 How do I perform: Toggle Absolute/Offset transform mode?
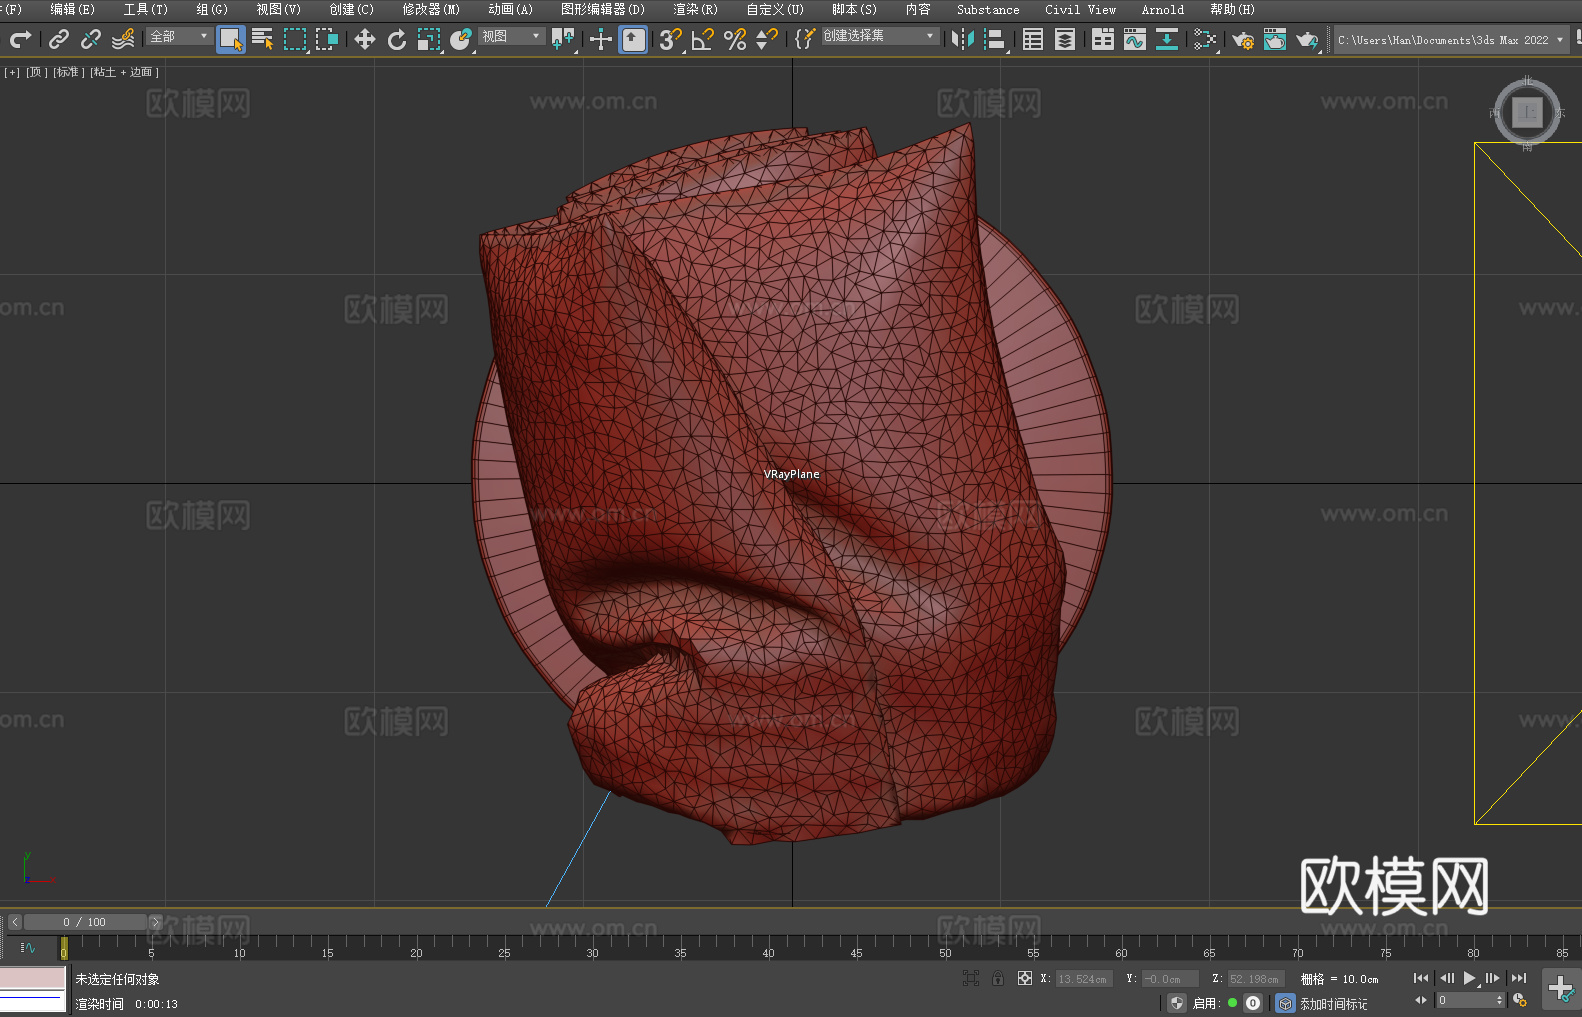(x=1024, y=979)
